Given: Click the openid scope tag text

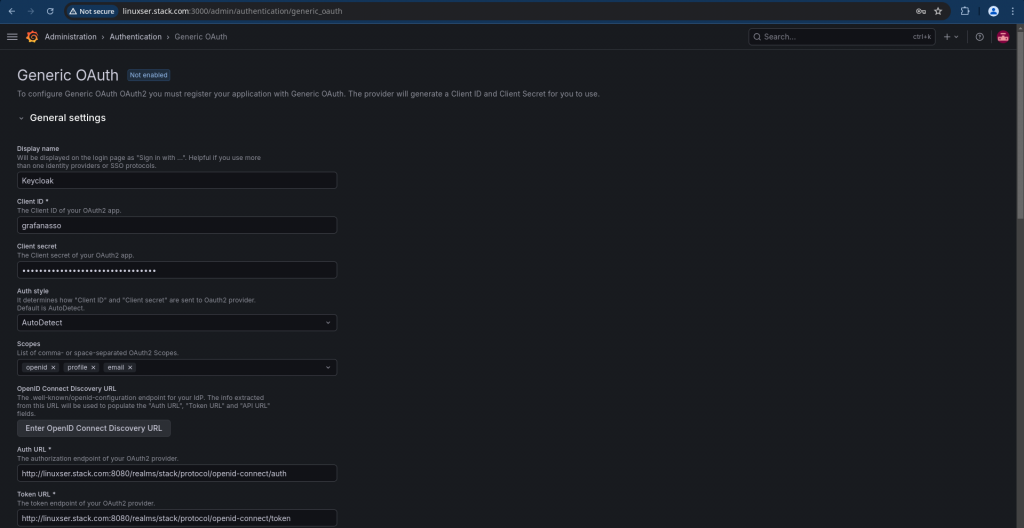Looking at the screenshot, I should (37, 367).
